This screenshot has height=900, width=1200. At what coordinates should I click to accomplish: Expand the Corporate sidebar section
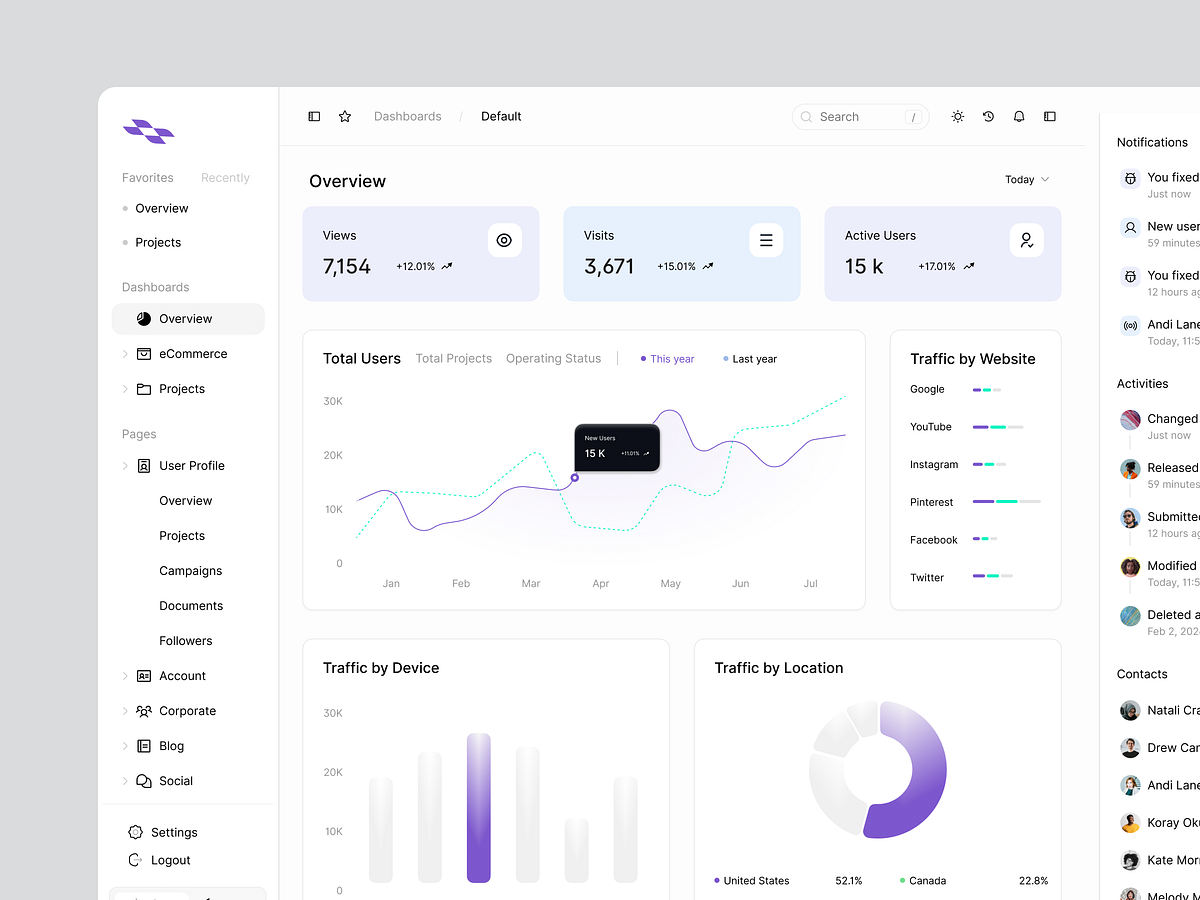pyautogui.click(x=125, y=711)
